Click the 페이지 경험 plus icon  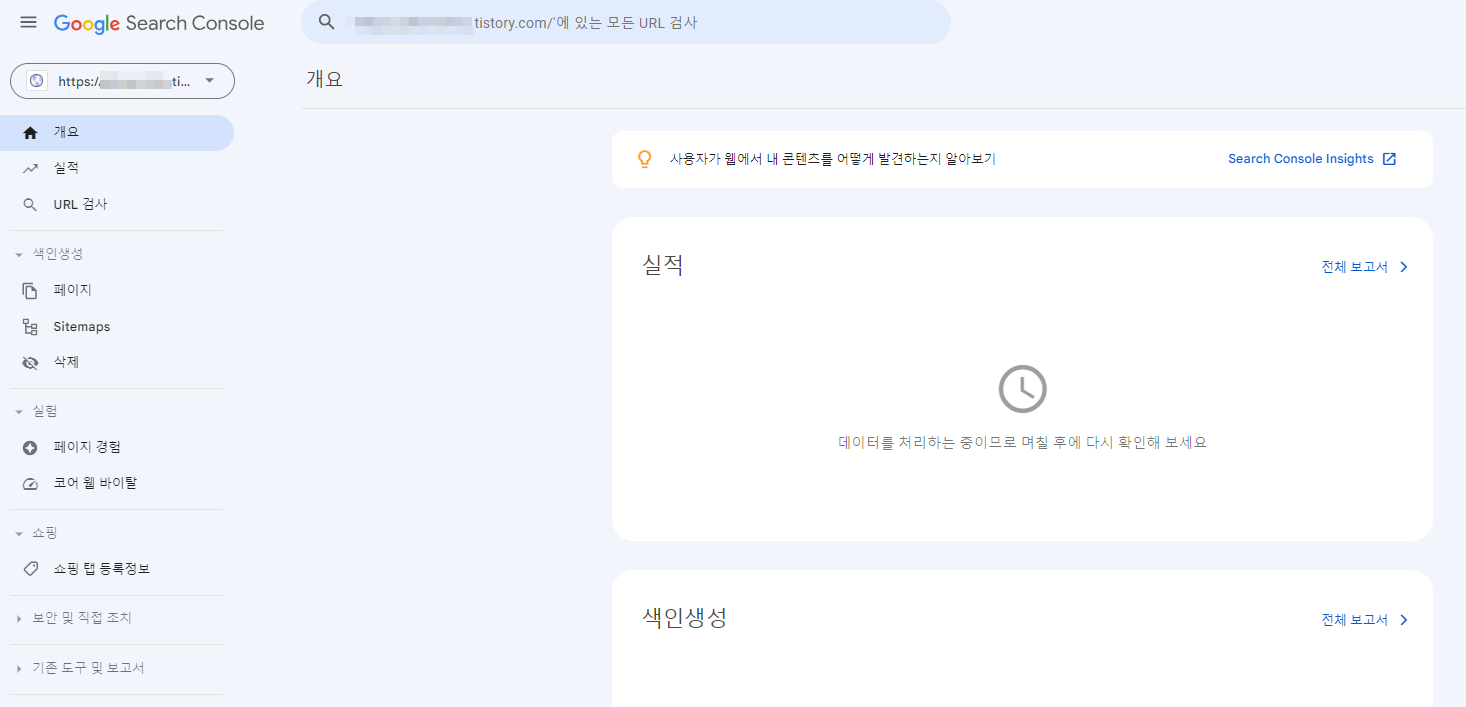31,446
